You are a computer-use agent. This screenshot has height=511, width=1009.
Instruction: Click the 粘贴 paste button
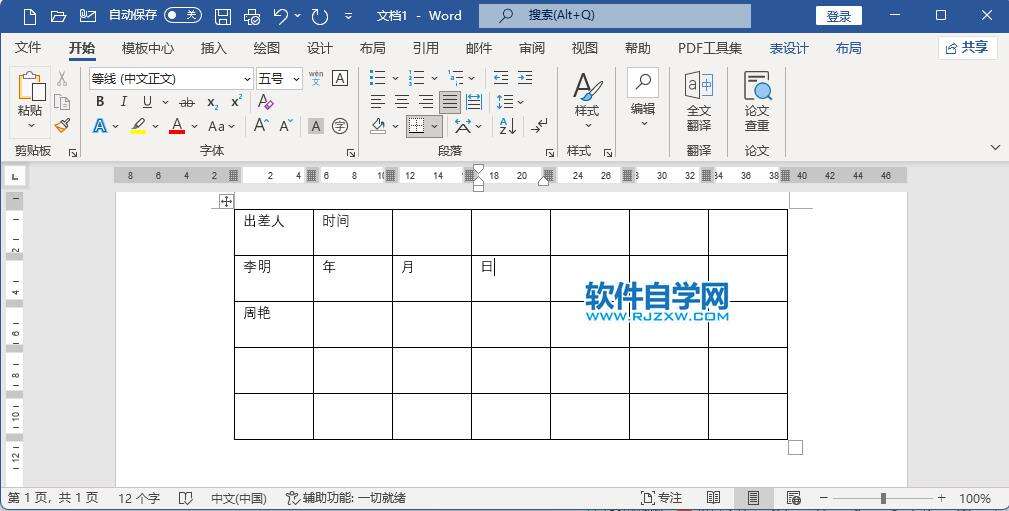pyautogui.click(x=30, y=102)
